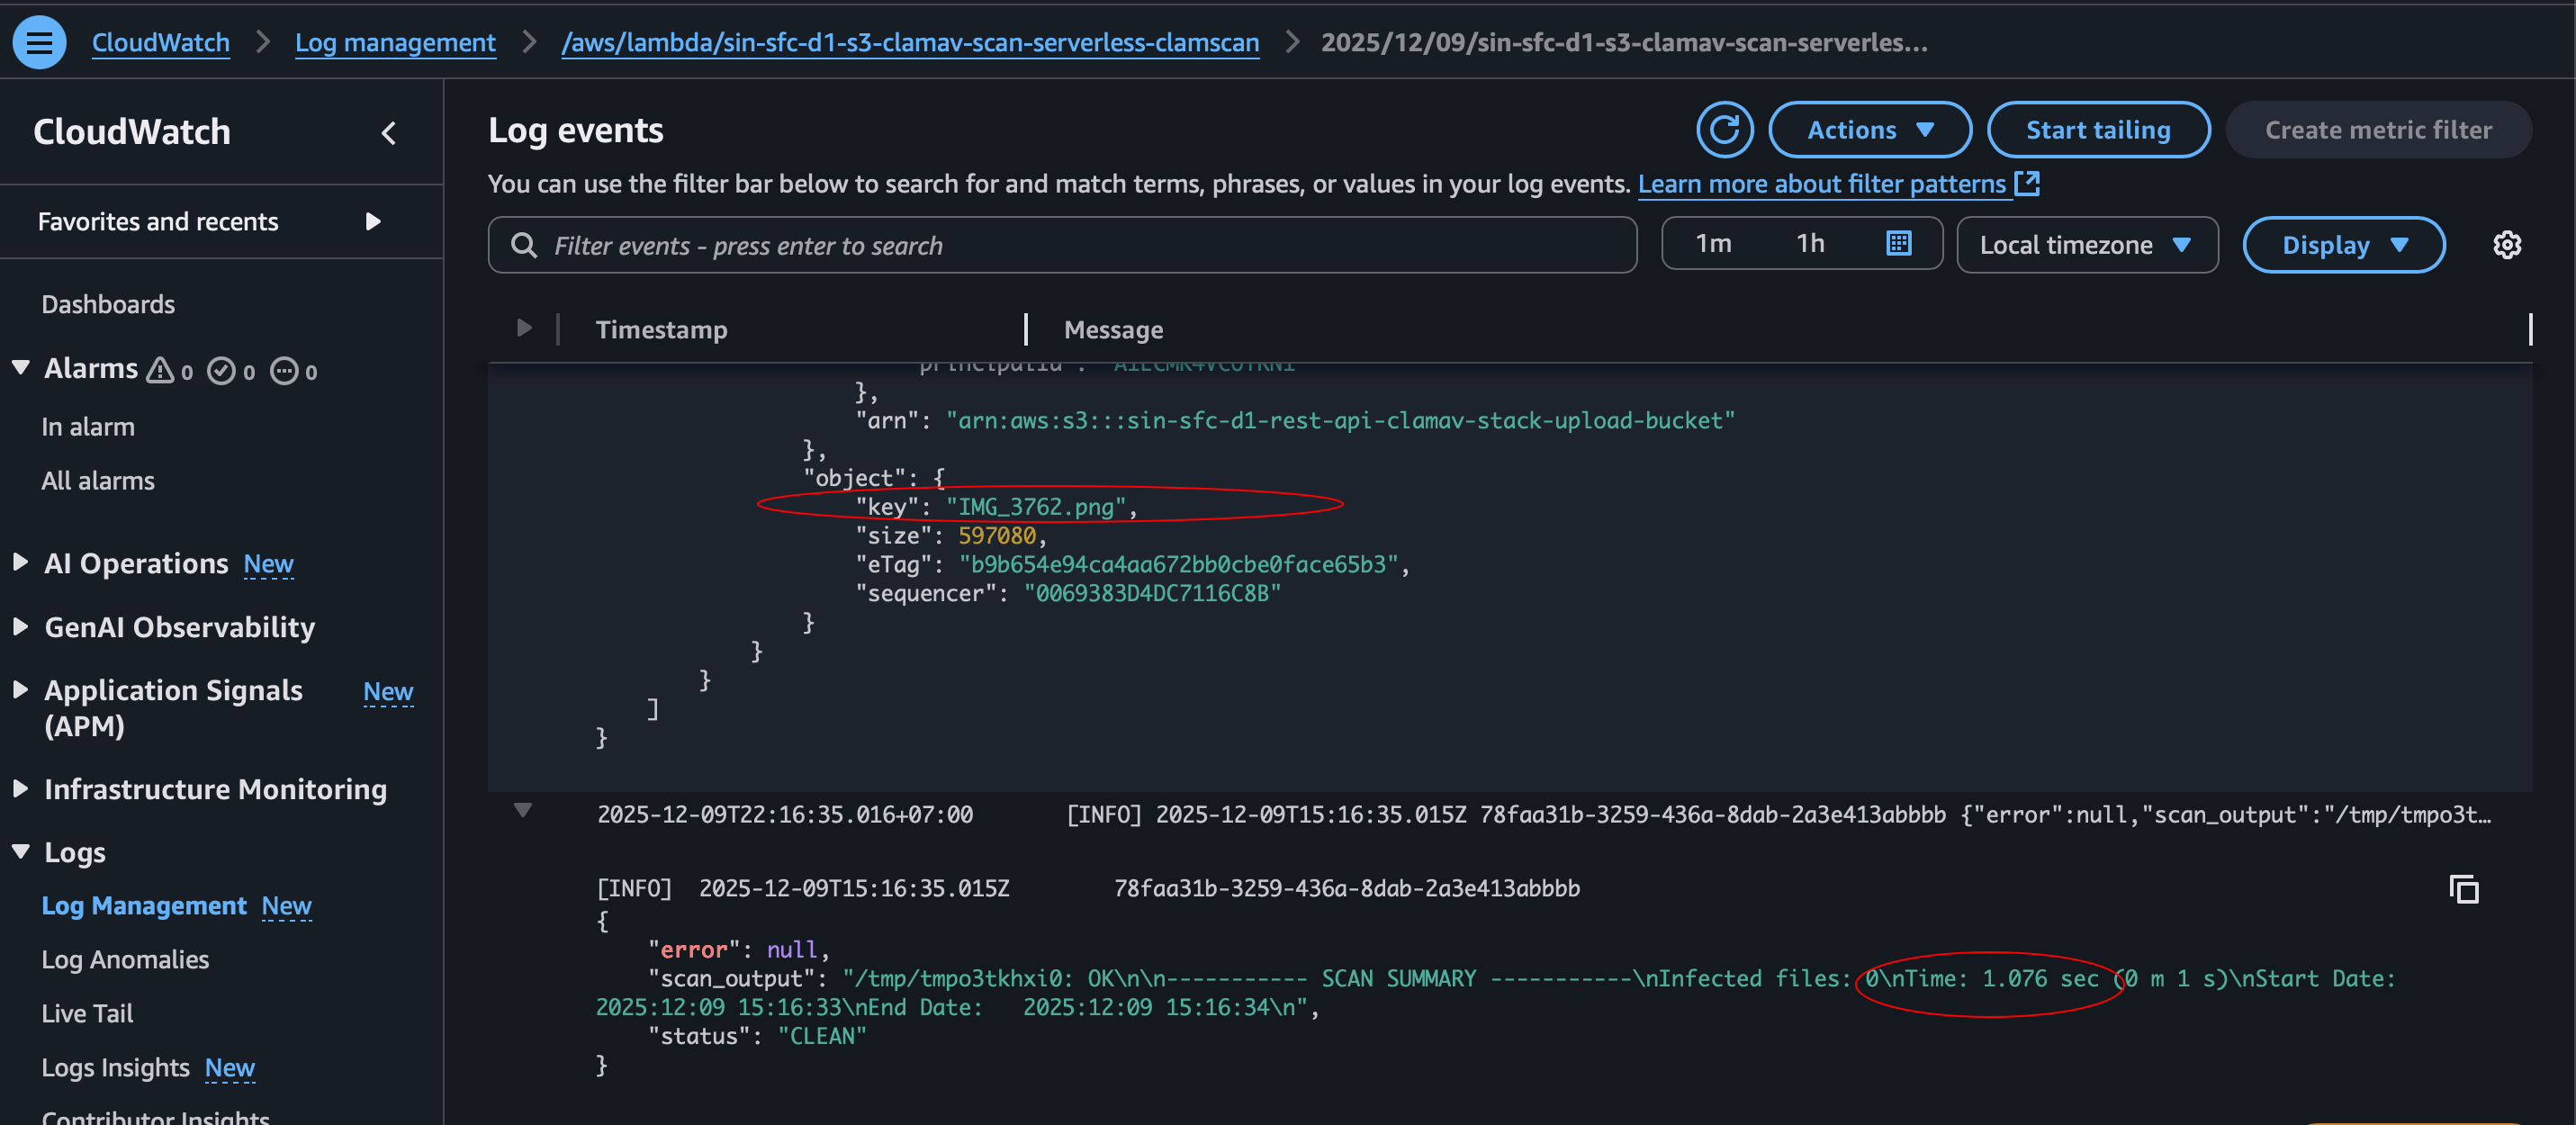Open the calendar custom time range picker

(x=1898, y=243)
